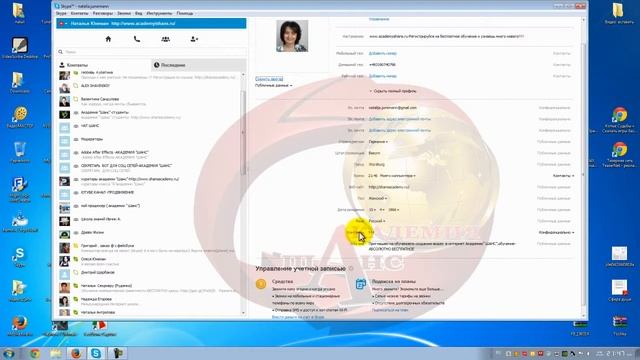Open the gender dropdown showing Женский
The height and width of the screenshot is (360, 640).
tap(378, 198)
